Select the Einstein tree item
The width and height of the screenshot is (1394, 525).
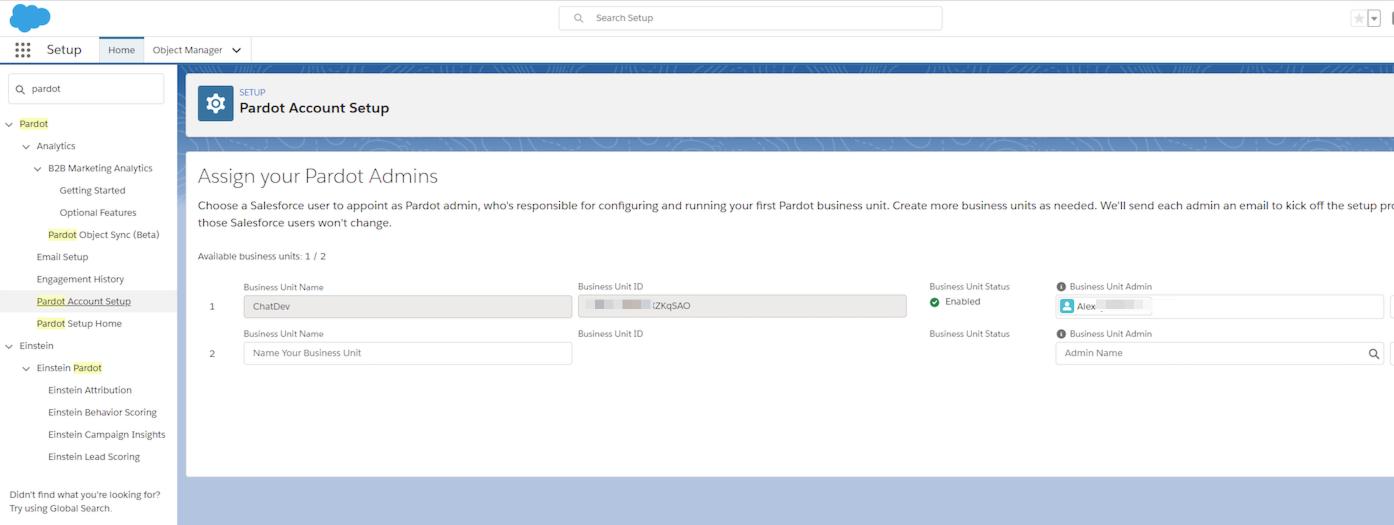tap(36, 346)
